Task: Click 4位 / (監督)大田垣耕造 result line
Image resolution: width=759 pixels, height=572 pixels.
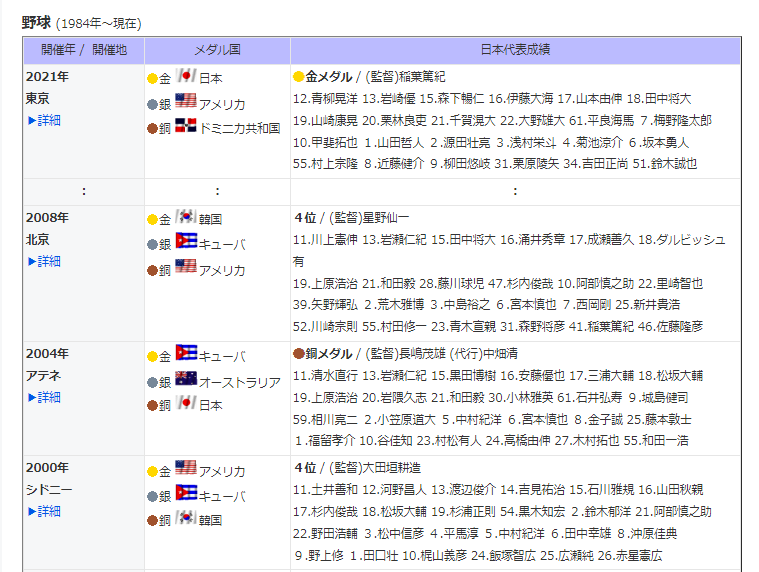Action: 358,468
